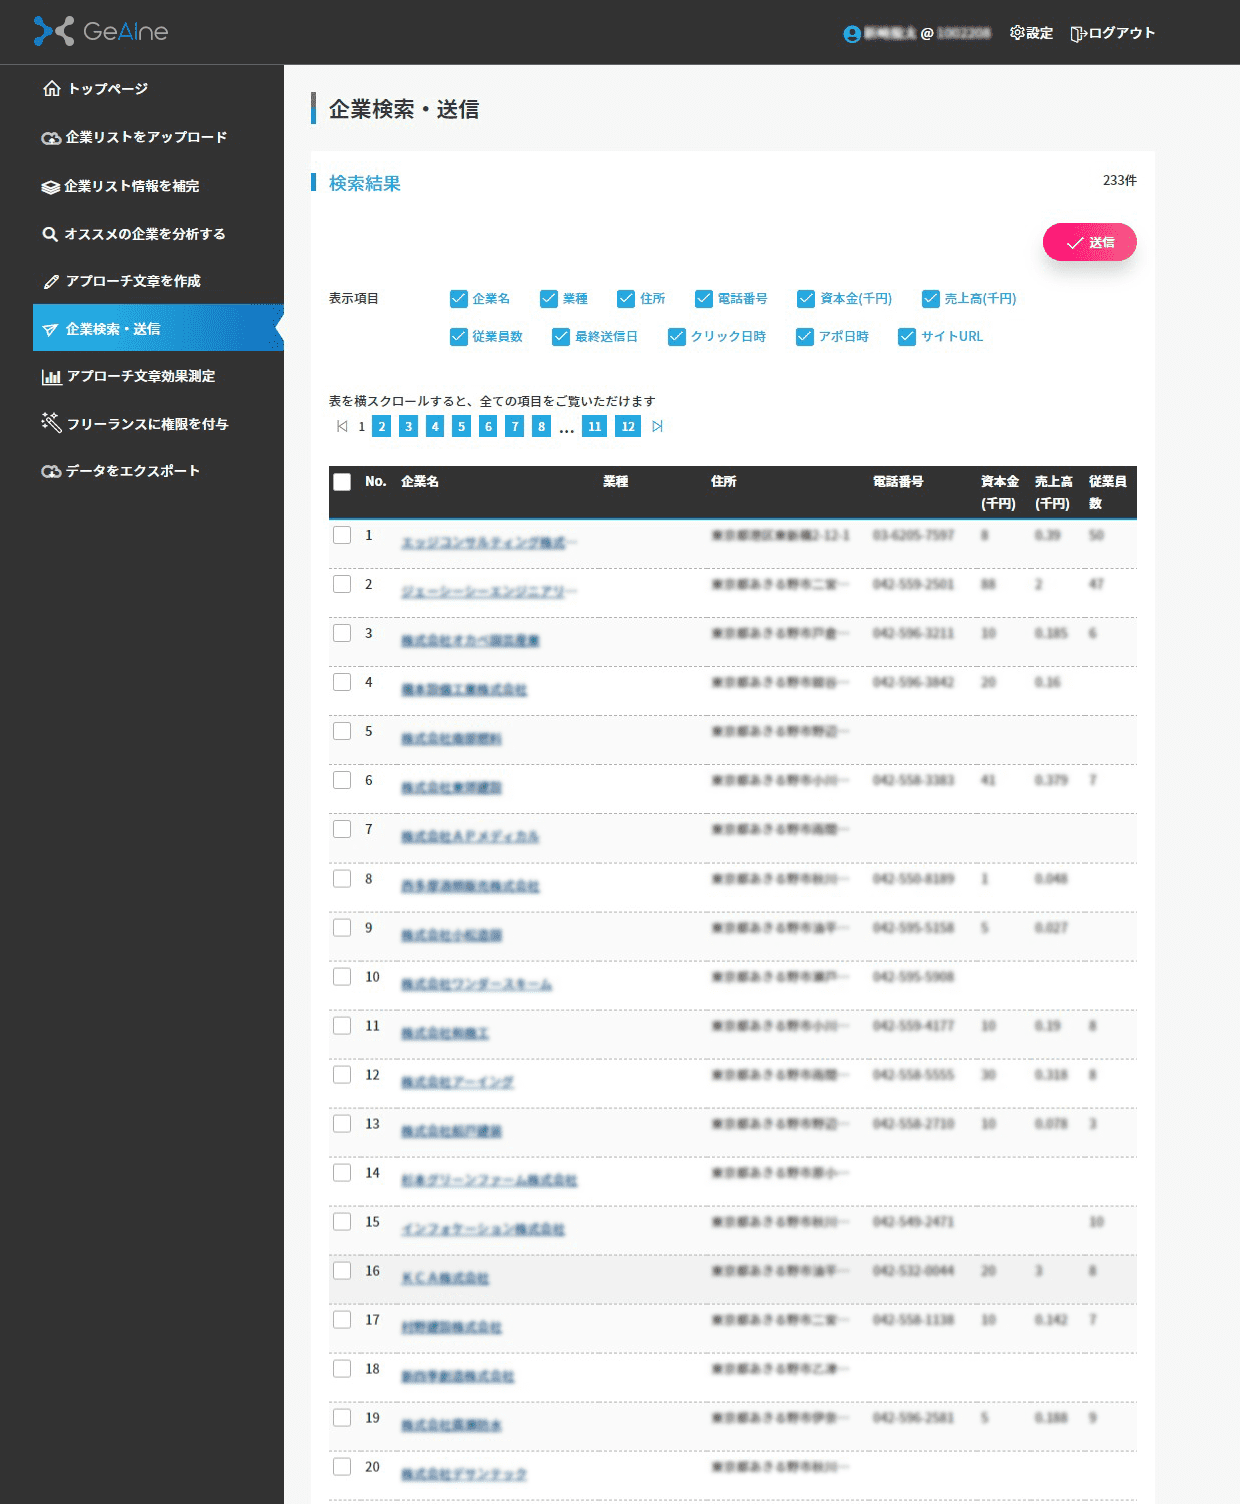Click the wand icon for フリーランスに権限を付与
This screenshot has width=1240, height=1504.
[x=51, y=423]
